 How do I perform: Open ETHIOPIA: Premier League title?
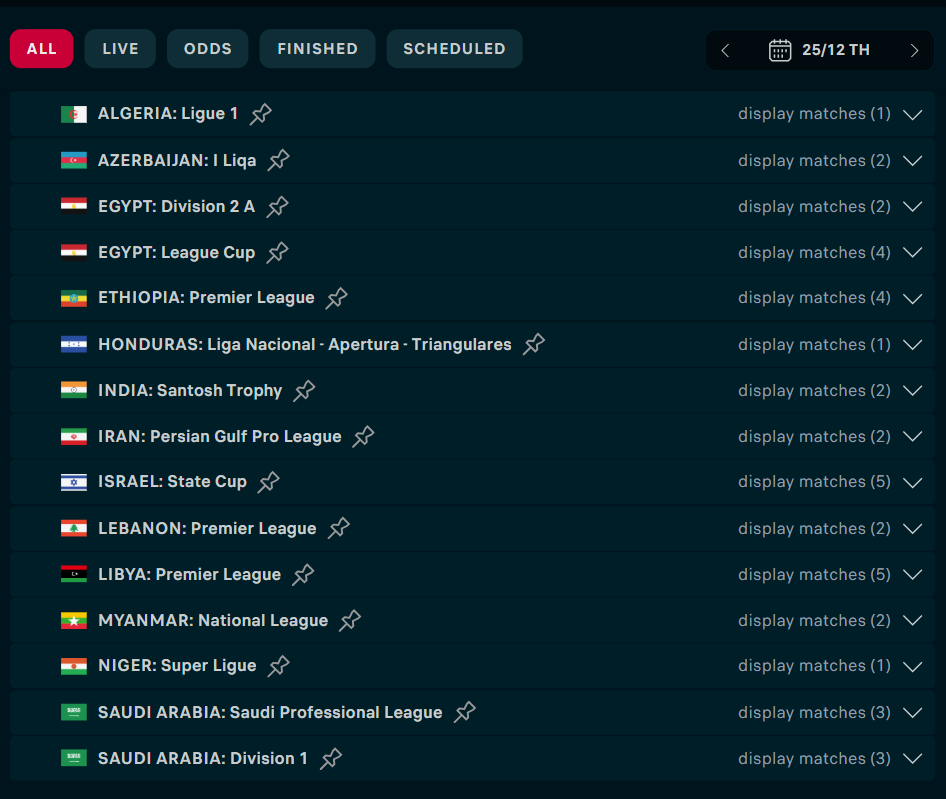click(x=206, y=298)
